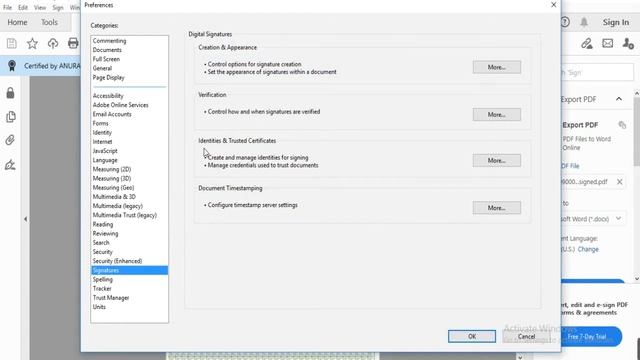Image resolution: width=640 pixels, height=360 pixels.
Task: Remove the selected signed.pdf file
Action: click(620, 182)
